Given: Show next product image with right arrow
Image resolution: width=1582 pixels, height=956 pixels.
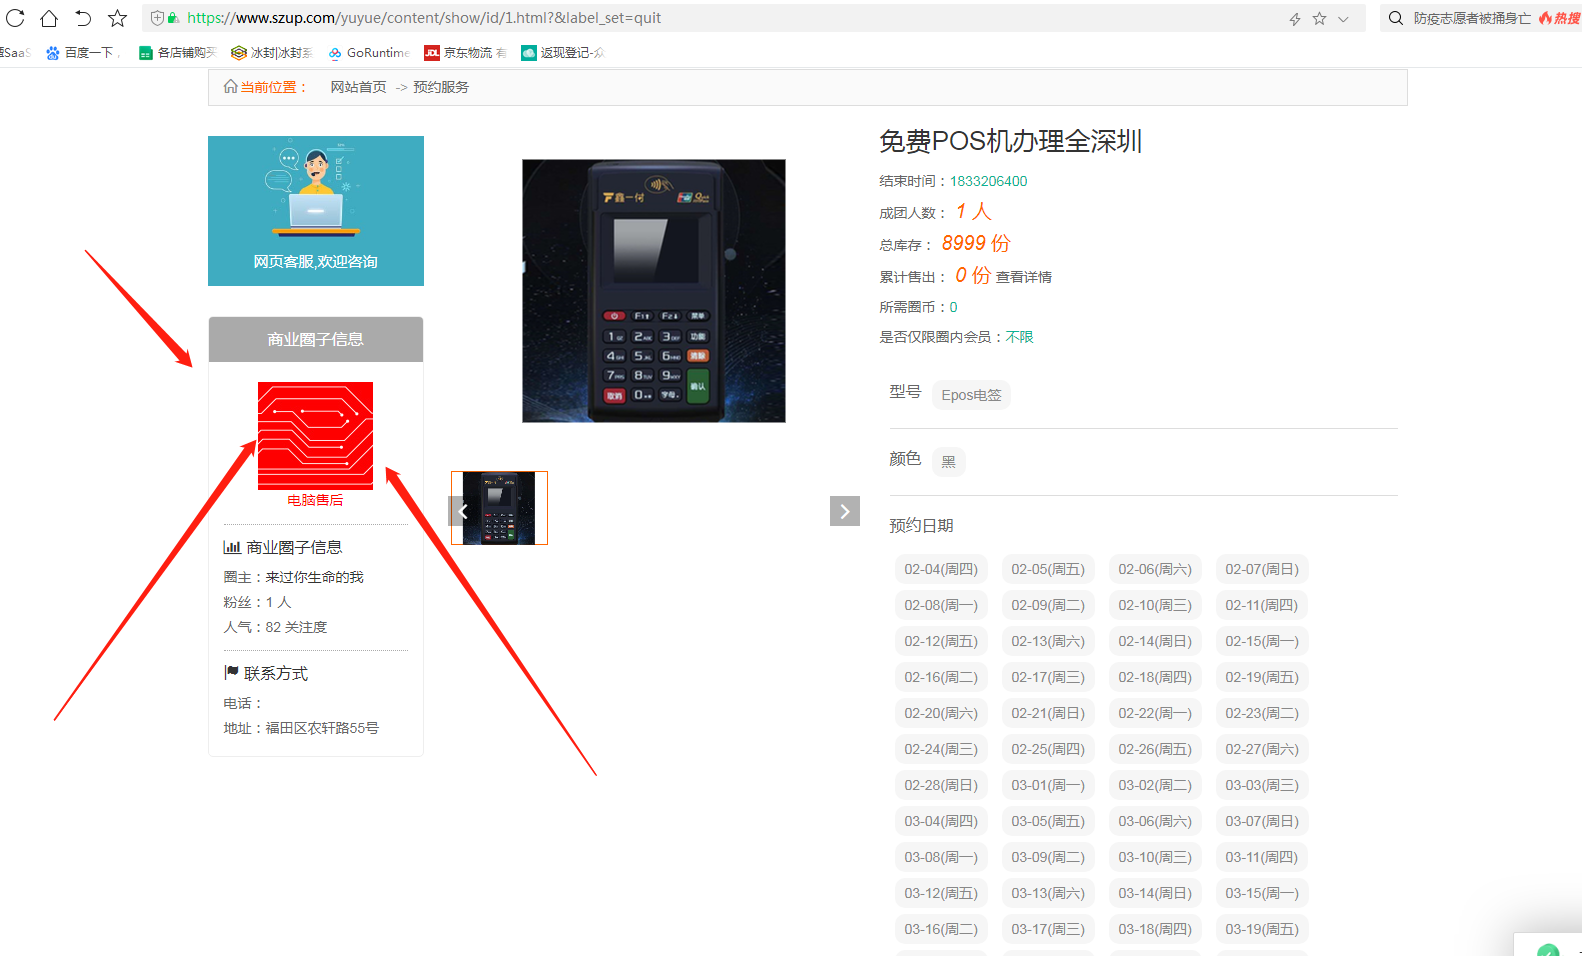Looking at the screenshot, I should (844, 511).
